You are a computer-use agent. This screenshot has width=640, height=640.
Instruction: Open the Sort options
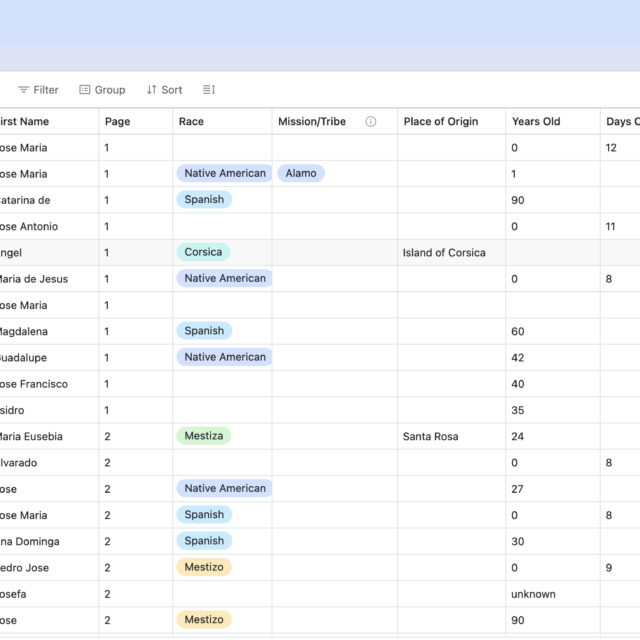coord(164,90)
